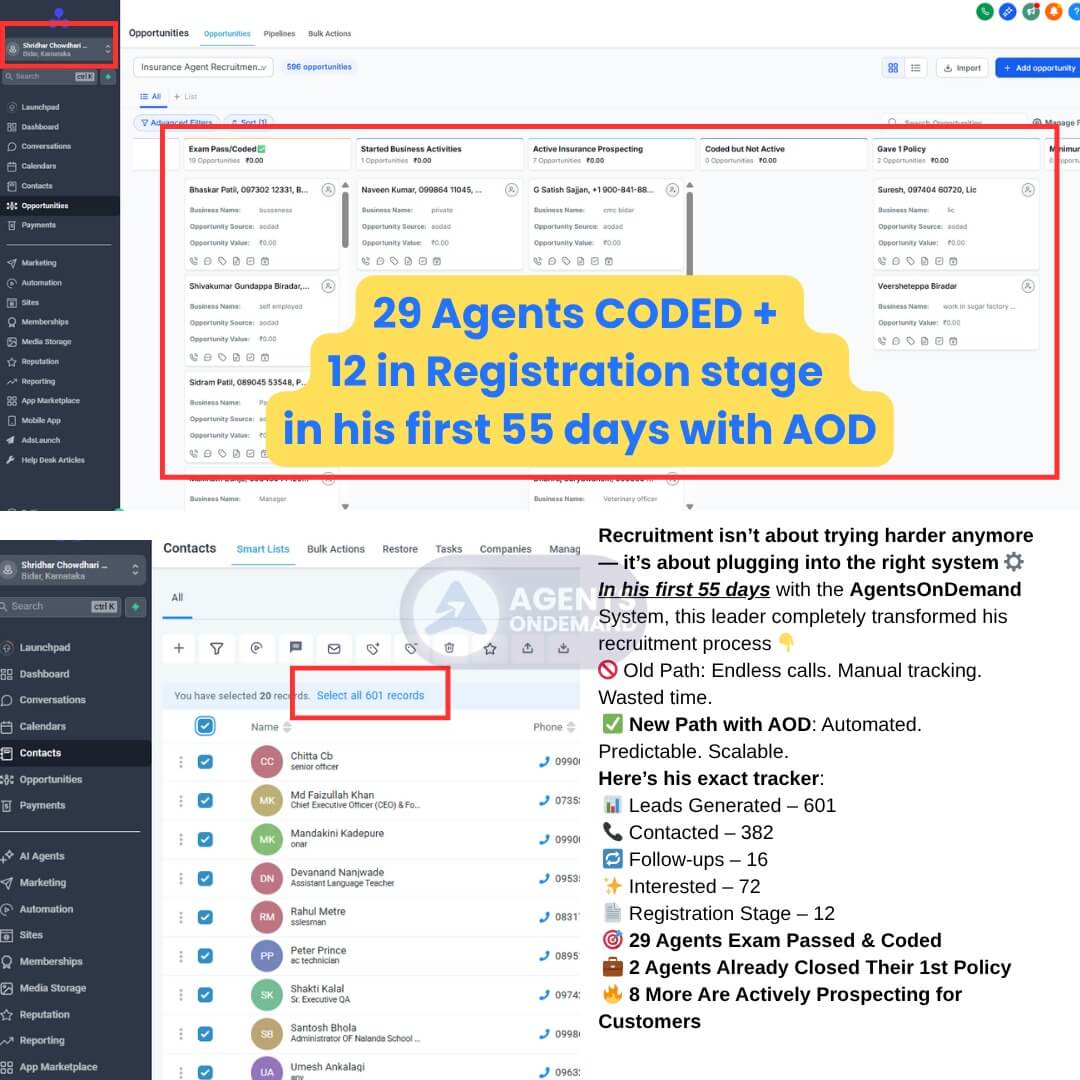Switch to the Pipelines tab
The width and height of the screenshot is (1080, 1080).
coord(279,34)
